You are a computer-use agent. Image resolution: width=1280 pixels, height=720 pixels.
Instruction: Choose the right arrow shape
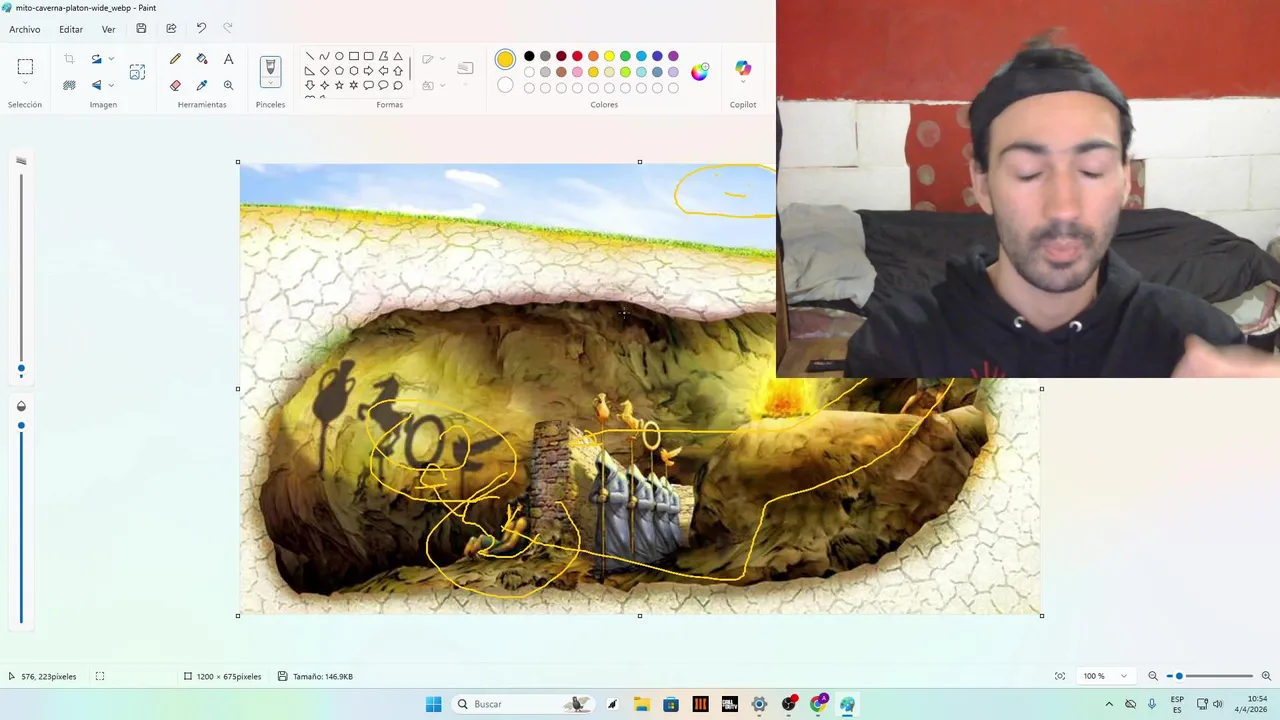[x=368, y=71]
